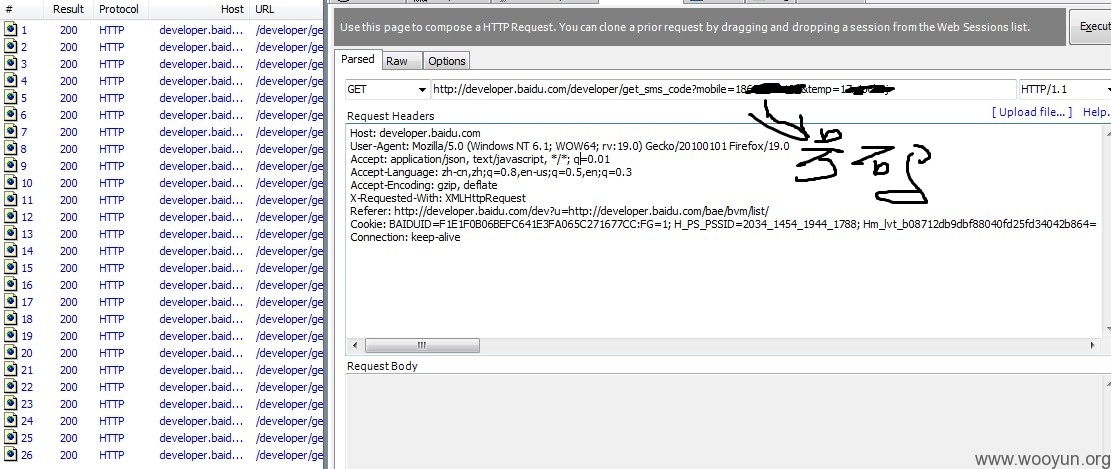Select the session icon for row 22
This screenshot has width=1111, height=469.
[x=11, y=387]
